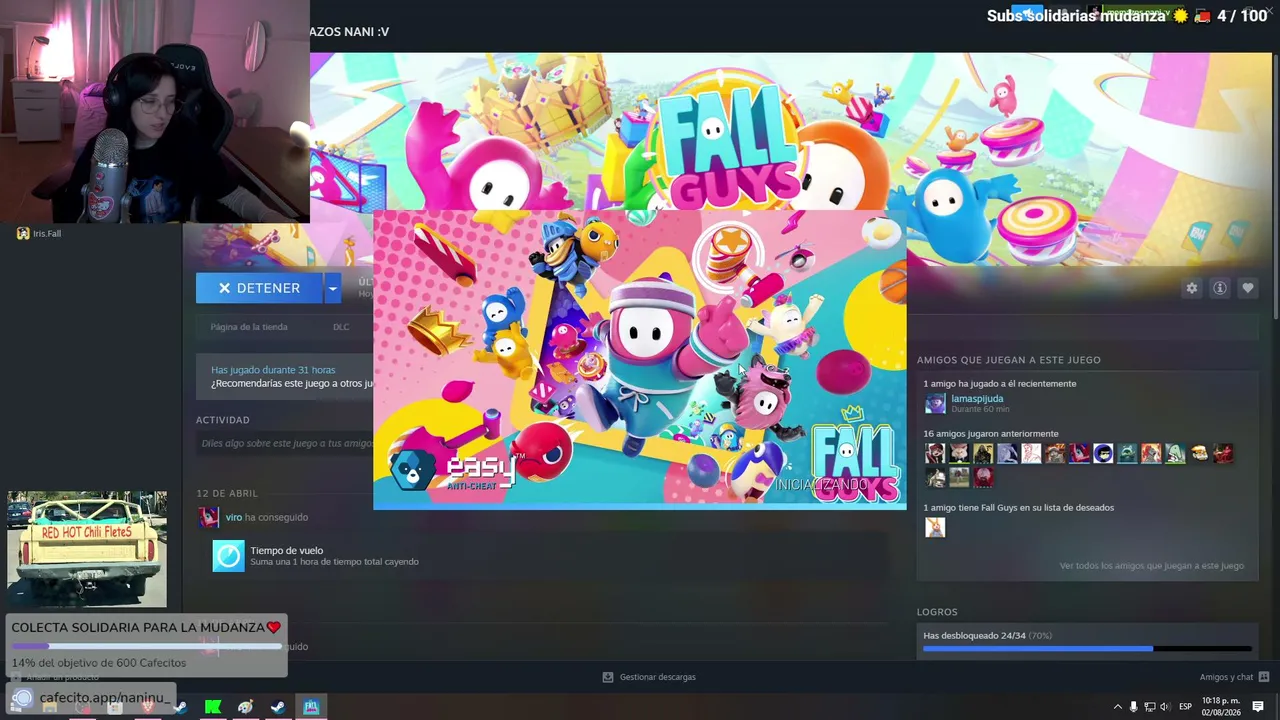Show hidden system tray icons chevron

[x=1117, y=707]
